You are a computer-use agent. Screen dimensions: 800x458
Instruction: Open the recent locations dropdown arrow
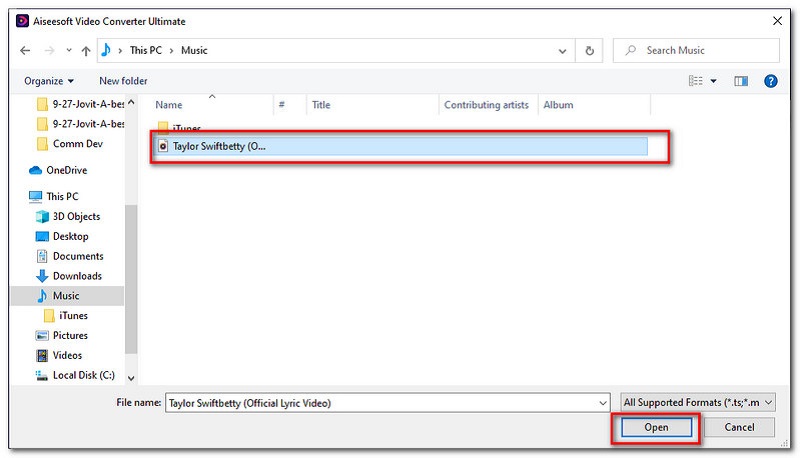click(69, 50)
